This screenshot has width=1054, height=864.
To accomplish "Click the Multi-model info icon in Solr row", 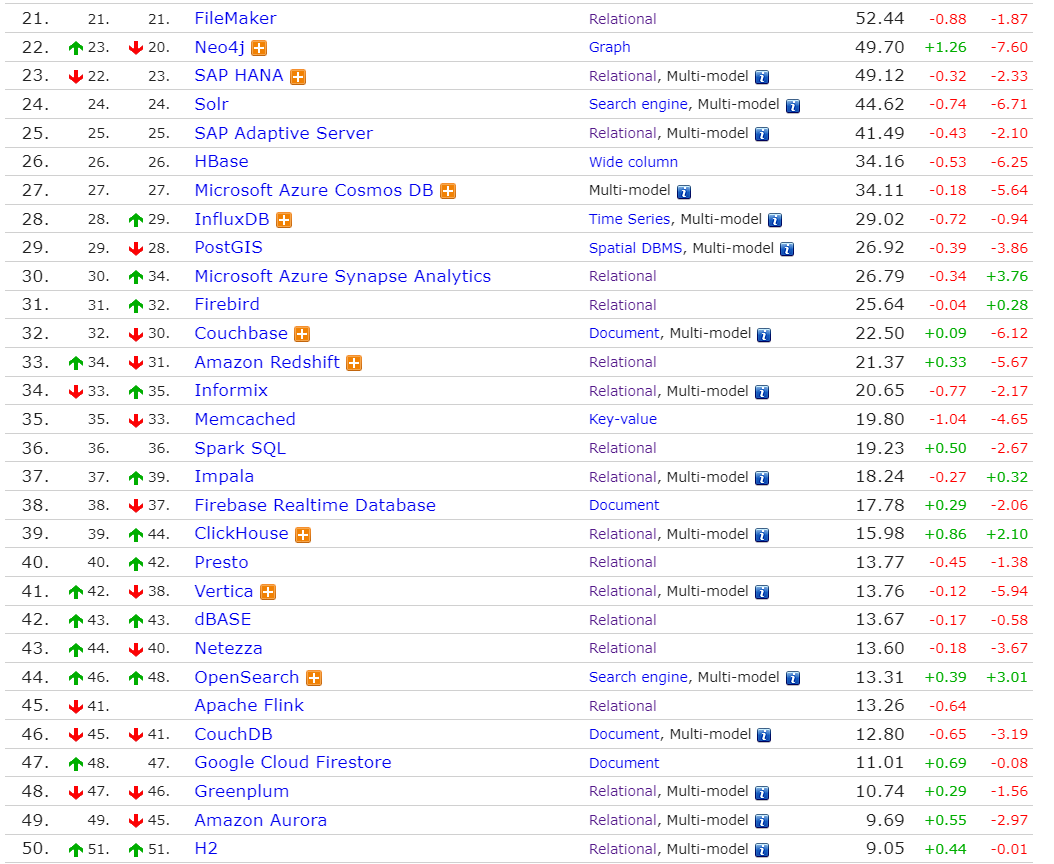I will click(x=793, y=106).
